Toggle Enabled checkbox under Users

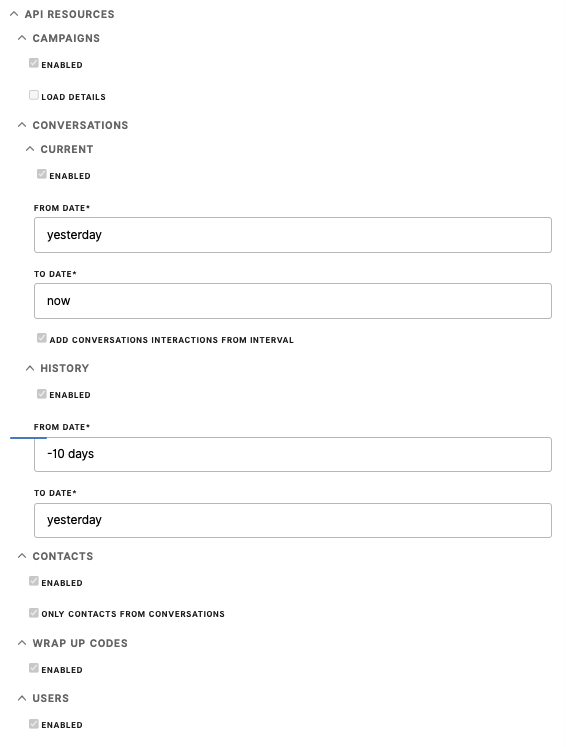pos(34,724)
